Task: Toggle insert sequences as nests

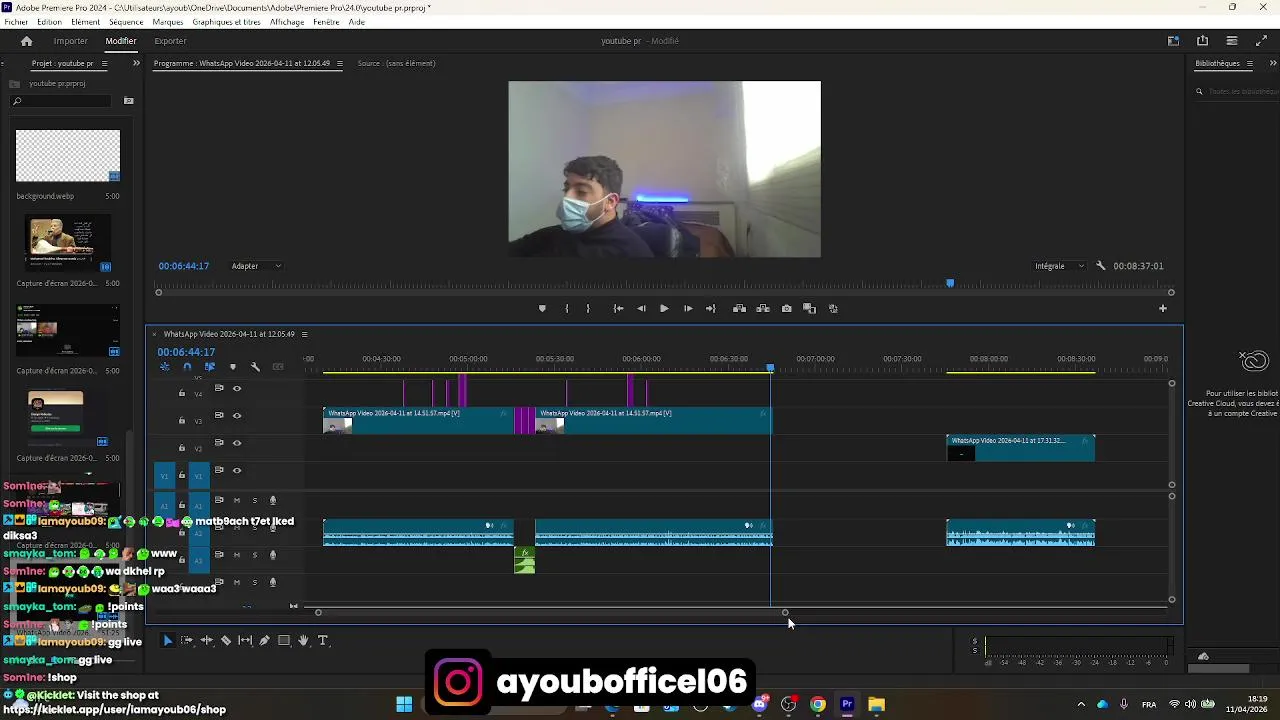Action: pyautogui.click(x=165, y=367)
